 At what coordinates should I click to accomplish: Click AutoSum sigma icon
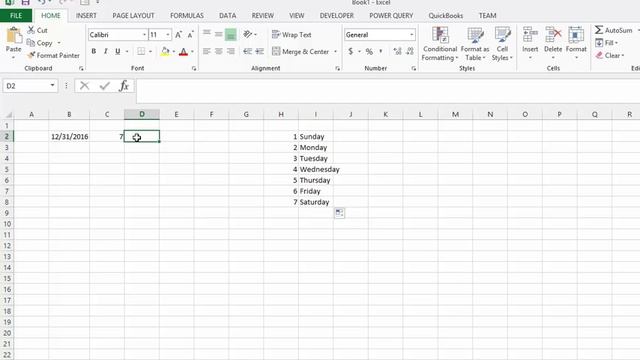click(599, 30)
